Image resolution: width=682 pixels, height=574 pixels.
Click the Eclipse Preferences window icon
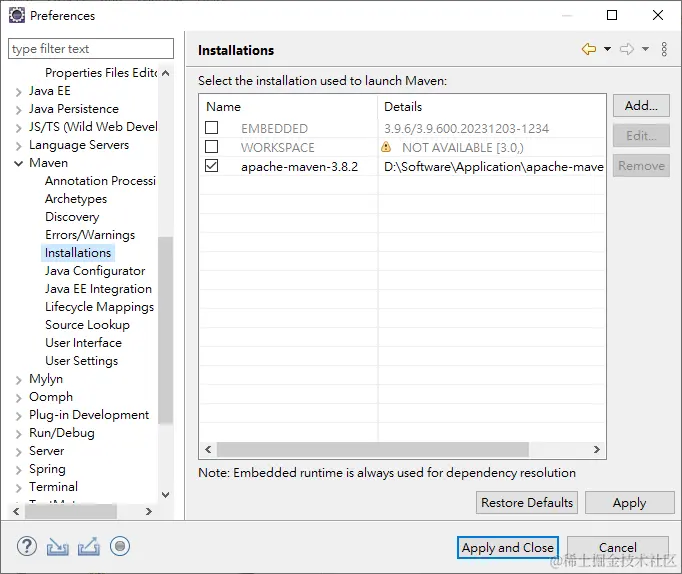coord(17,15)
